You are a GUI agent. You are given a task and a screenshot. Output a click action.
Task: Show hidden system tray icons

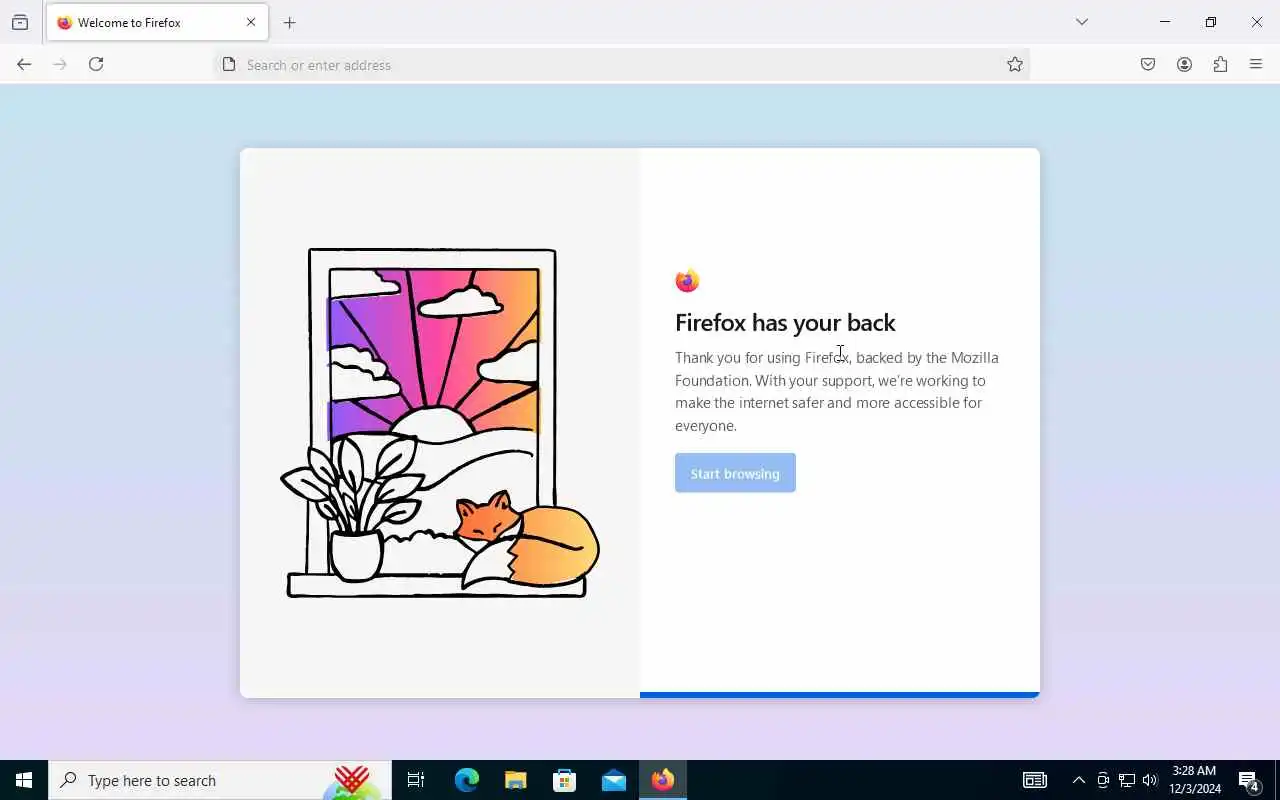pos(1079,780)
